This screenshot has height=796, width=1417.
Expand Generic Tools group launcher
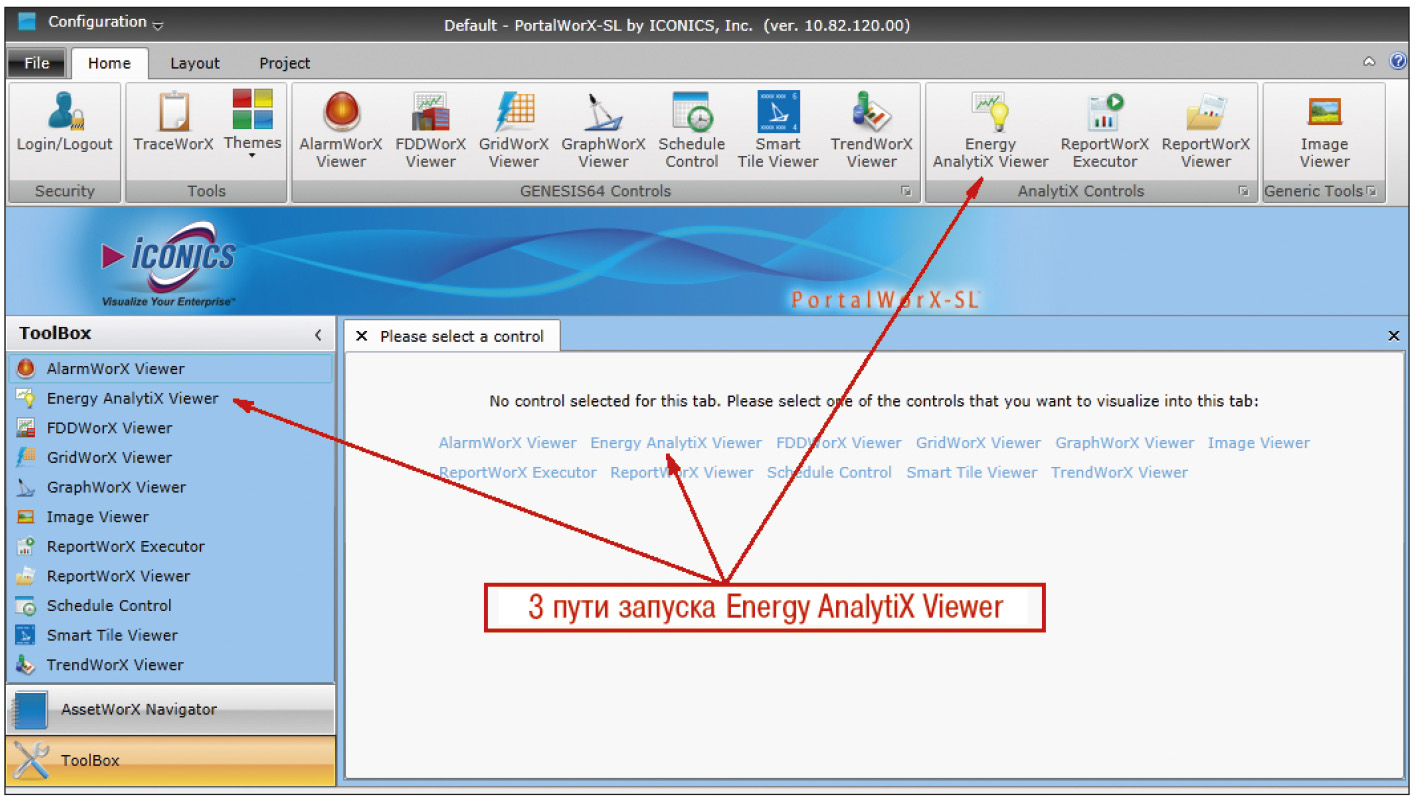(1371, 191)
